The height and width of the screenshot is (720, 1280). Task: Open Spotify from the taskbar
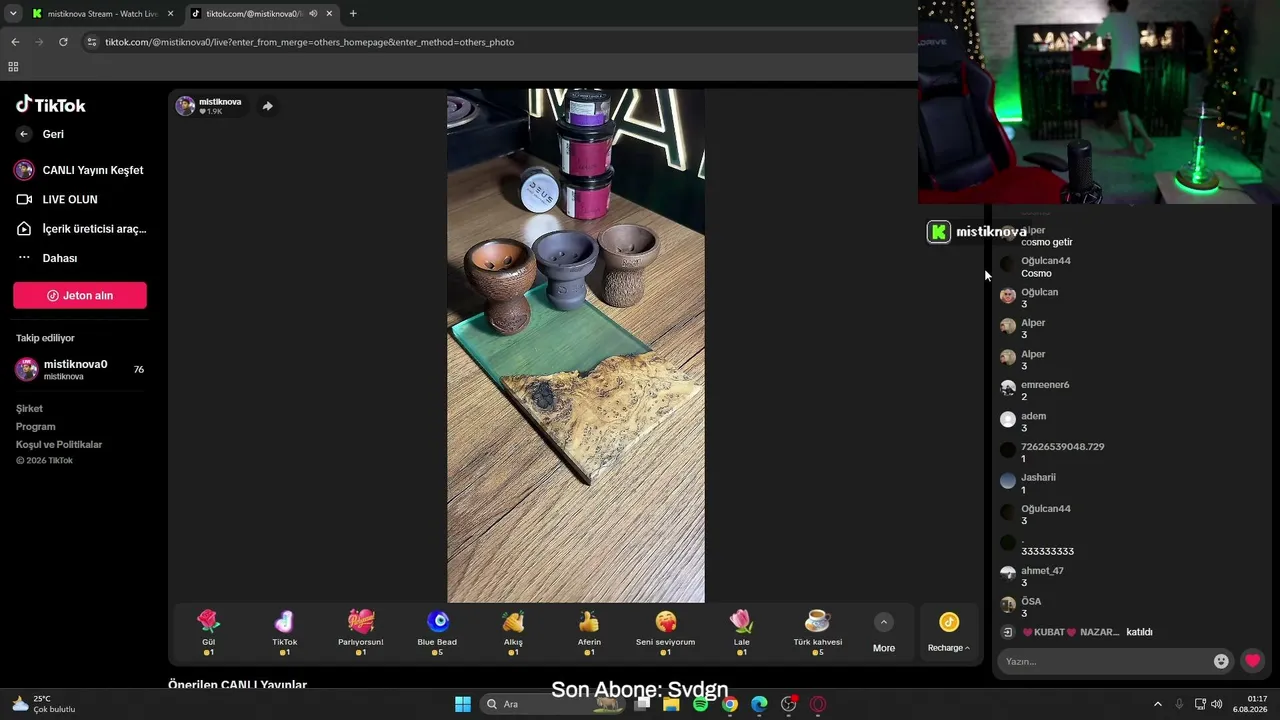700,704
